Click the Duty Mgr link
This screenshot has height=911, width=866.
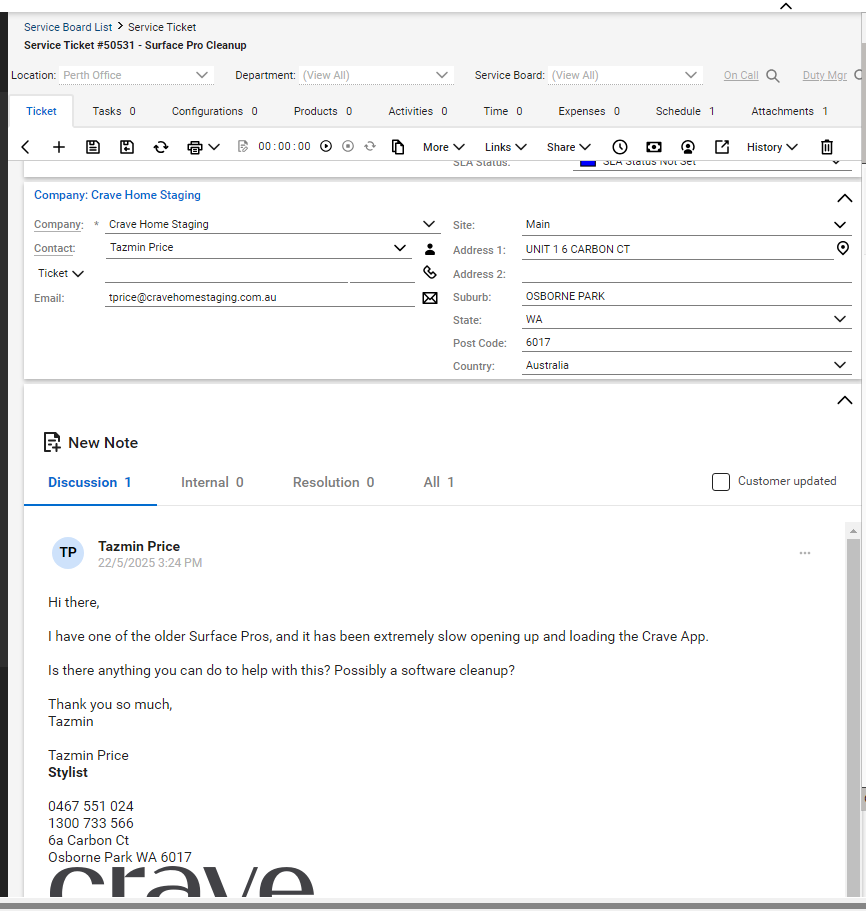coord(825,76)
